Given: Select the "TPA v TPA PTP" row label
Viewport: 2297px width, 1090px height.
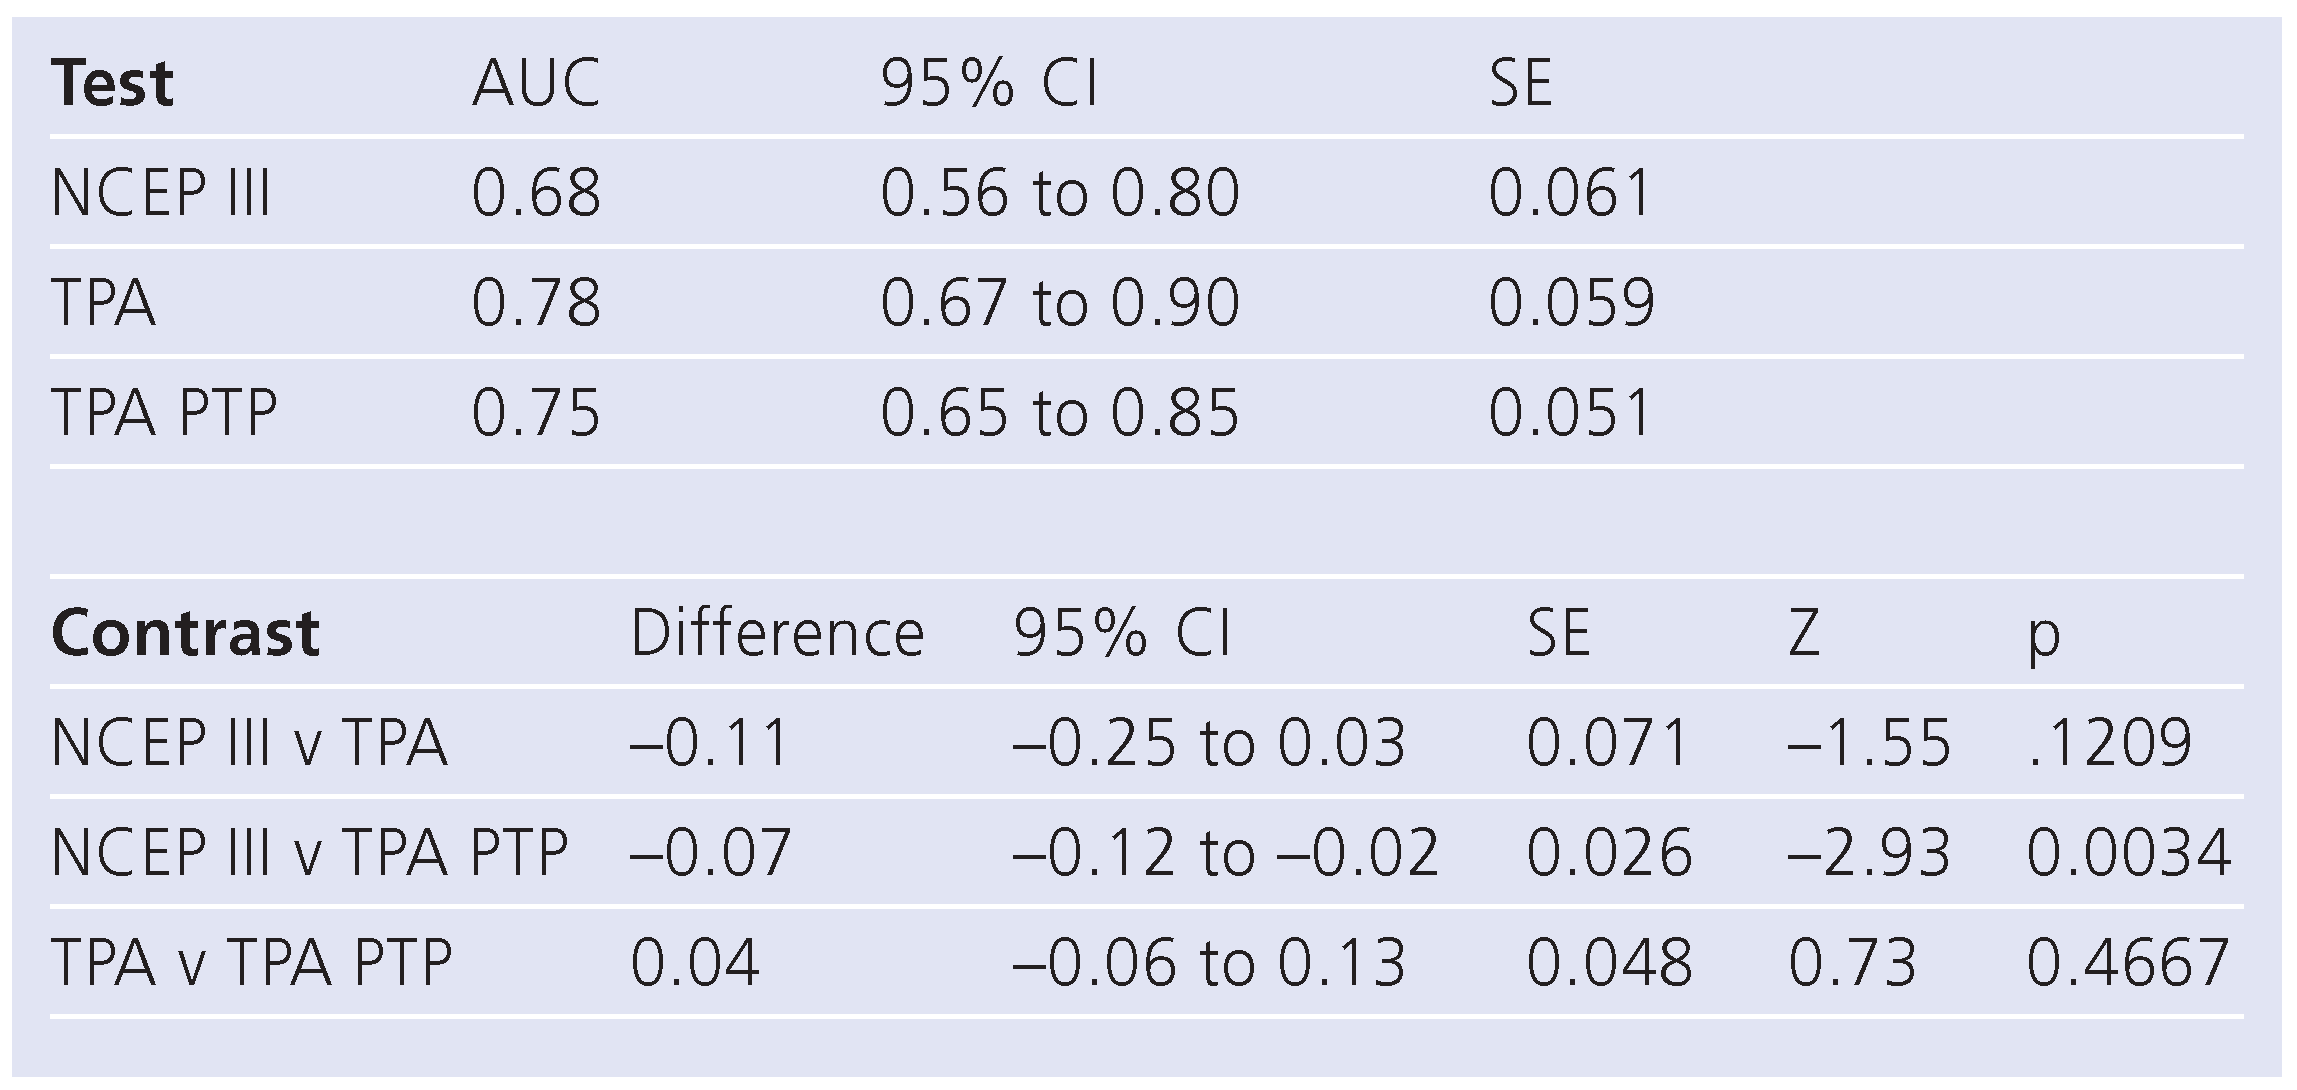Looking at the screenshot, I should coord(251,963).
